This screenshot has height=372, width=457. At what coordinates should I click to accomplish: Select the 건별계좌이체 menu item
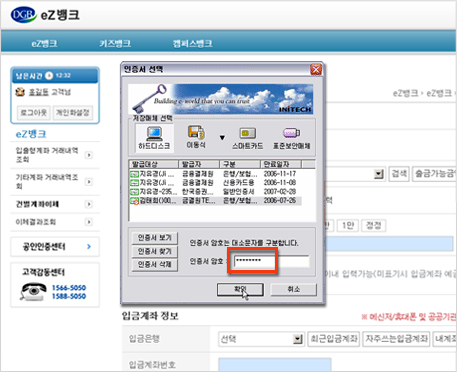(37, 204)
